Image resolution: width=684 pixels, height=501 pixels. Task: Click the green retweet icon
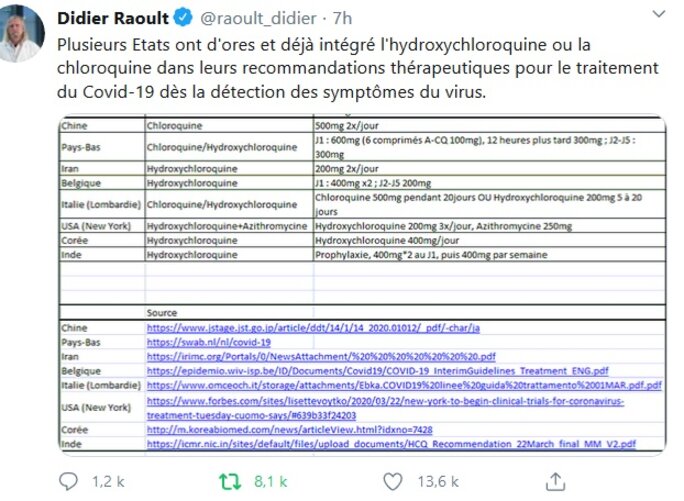pos(229,480)
